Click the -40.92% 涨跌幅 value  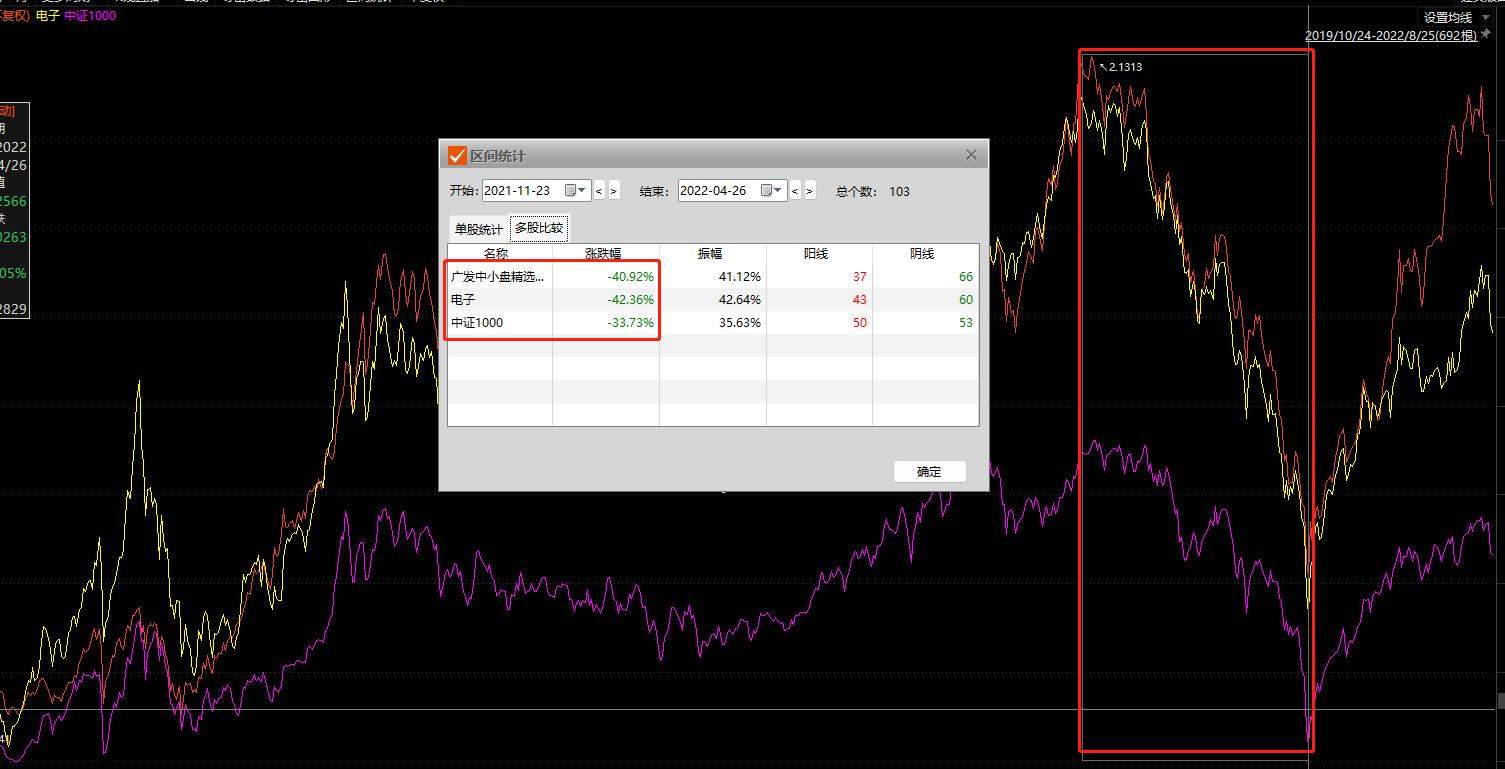tap(630, 276)
